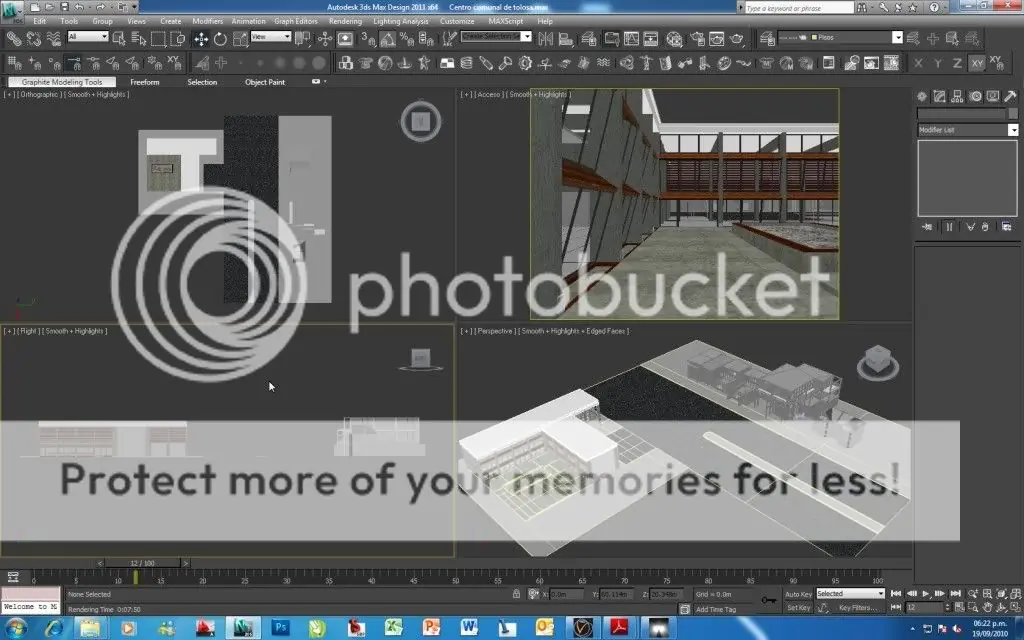Select the Rectangular Selection Region tool
The height and width of the screenshot is (640, 1024).
click(158, 39)
